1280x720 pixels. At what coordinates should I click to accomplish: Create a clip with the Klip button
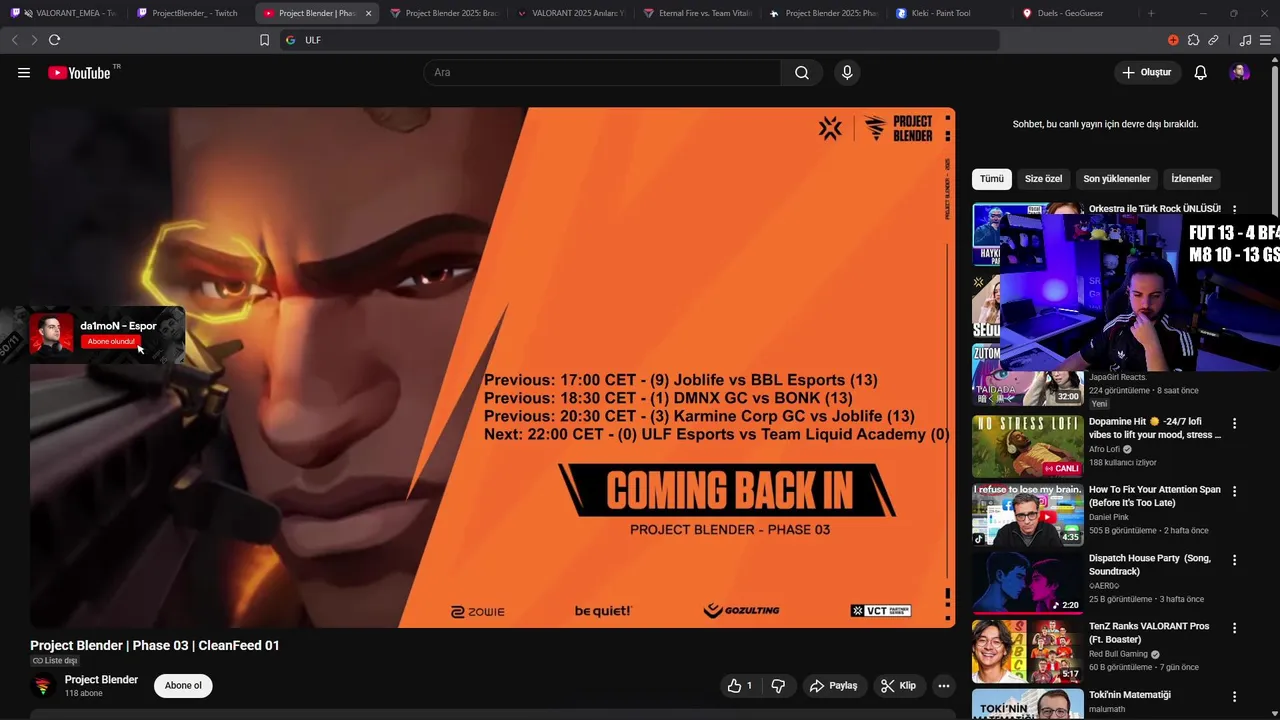[898, 686]
